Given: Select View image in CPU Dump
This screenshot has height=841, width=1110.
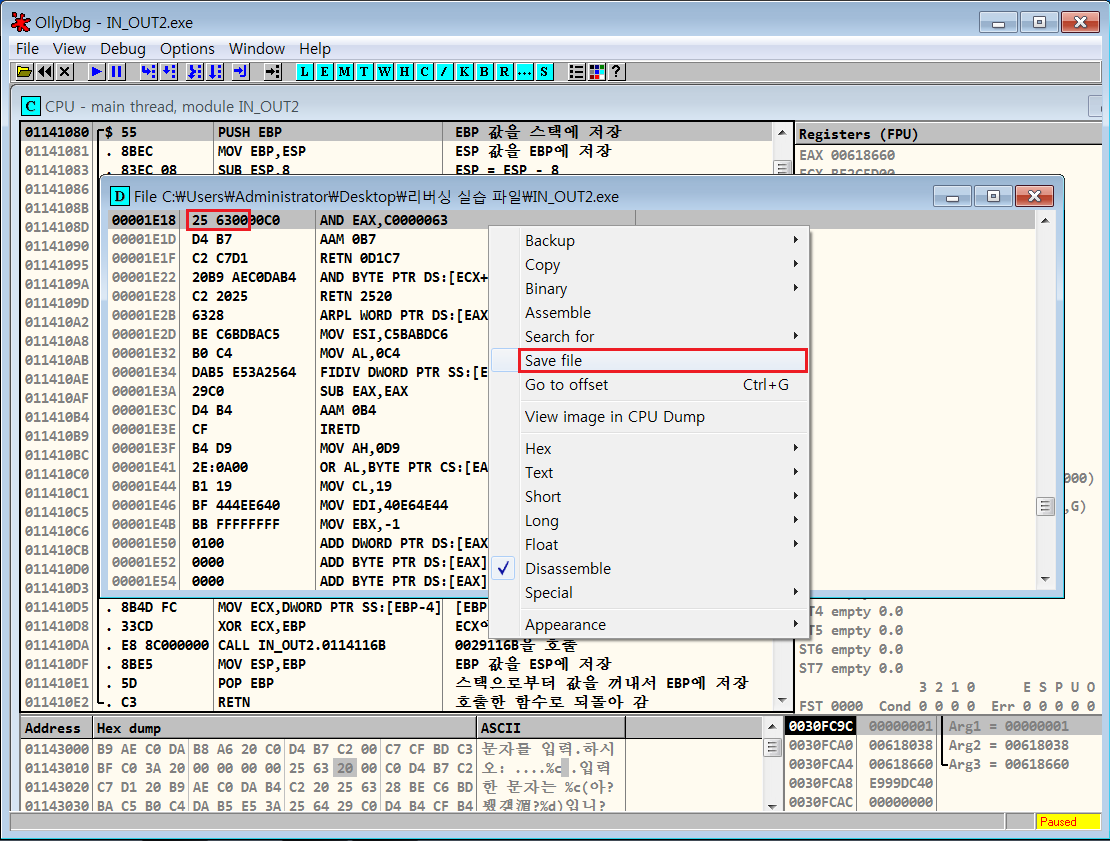Looking at the screenshot, I should point(649,417).
